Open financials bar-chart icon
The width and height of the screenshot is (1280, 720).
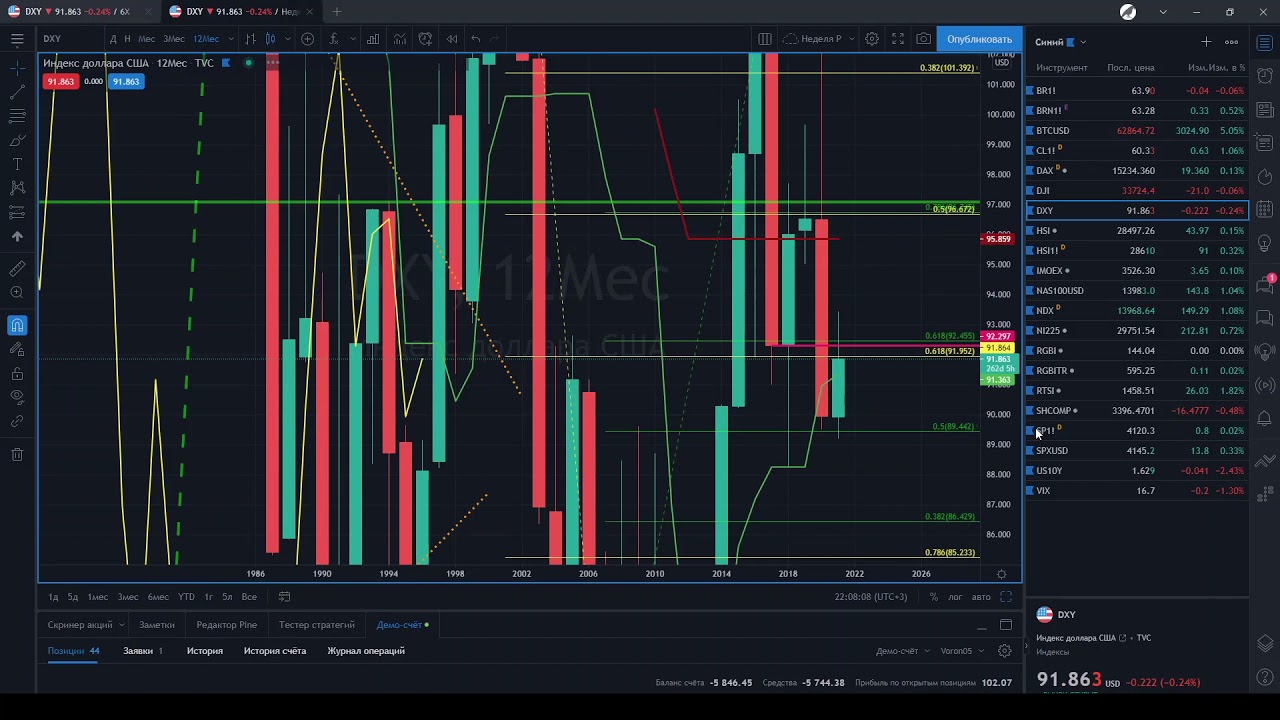click(x=373, y=39)
